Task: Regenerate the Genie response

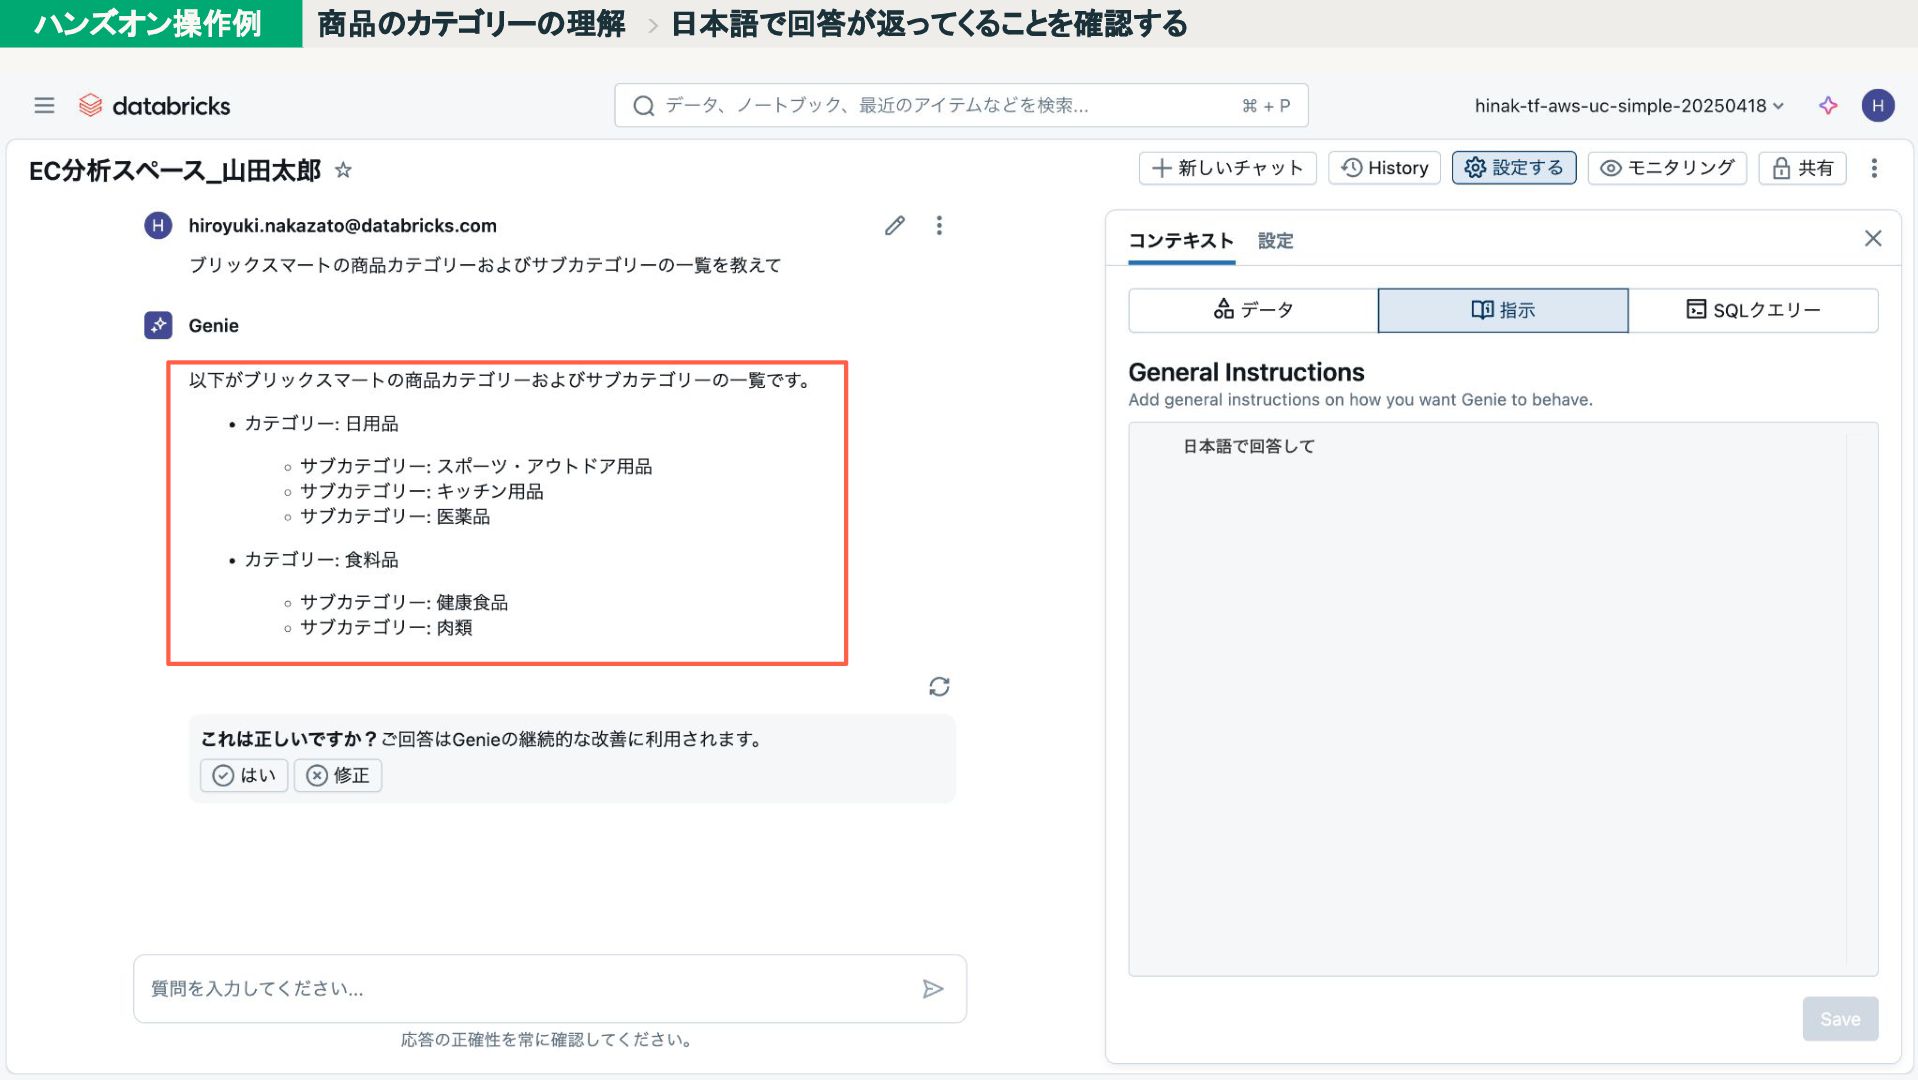Action: click(x=939, y=687)
